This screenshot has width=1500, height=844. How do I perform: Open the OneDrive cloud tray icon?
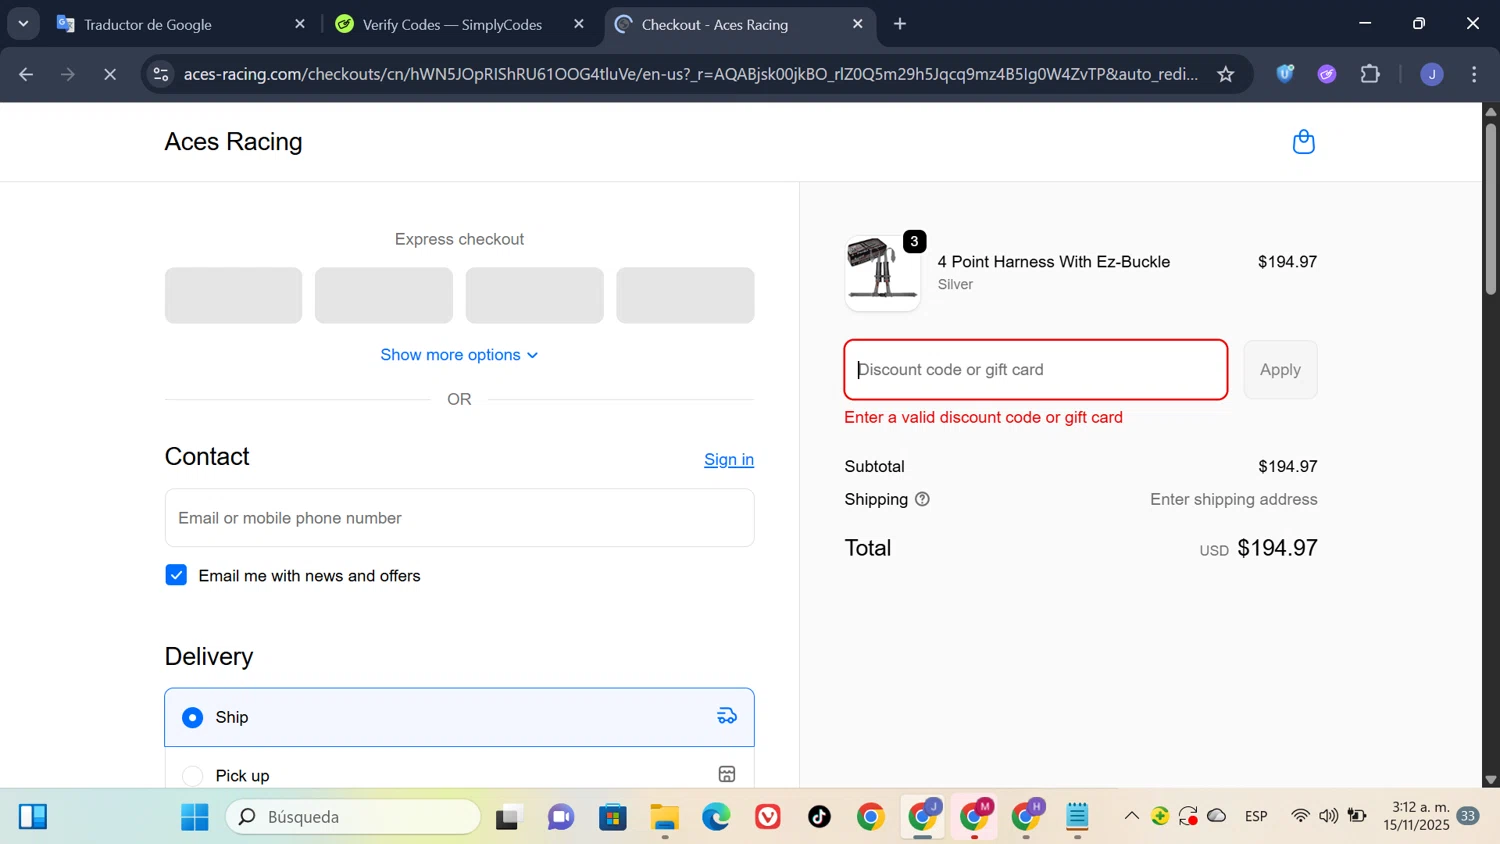tap(1217, 817)
